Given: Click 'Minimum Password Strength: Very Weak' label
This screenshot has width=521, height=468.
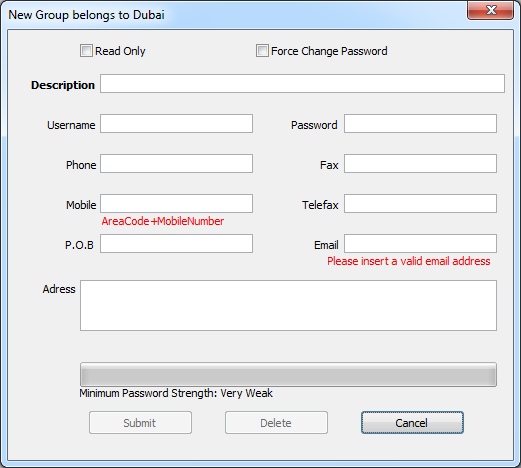Looking at the screenshot, I should 176,393.
